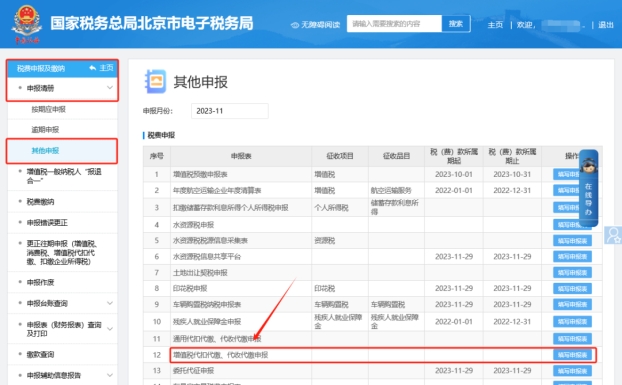Expand the 申报辅助信息报告 chevron
Viewport: 622px width, 385px height.
(x=110, y=375)
